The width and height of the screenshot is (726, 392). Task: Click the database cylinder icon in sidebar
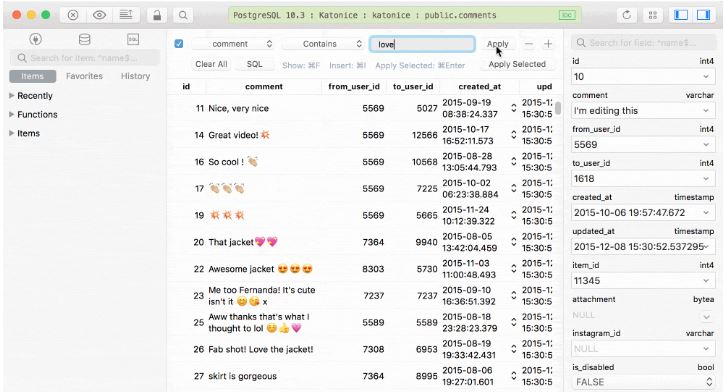(84, 39)
